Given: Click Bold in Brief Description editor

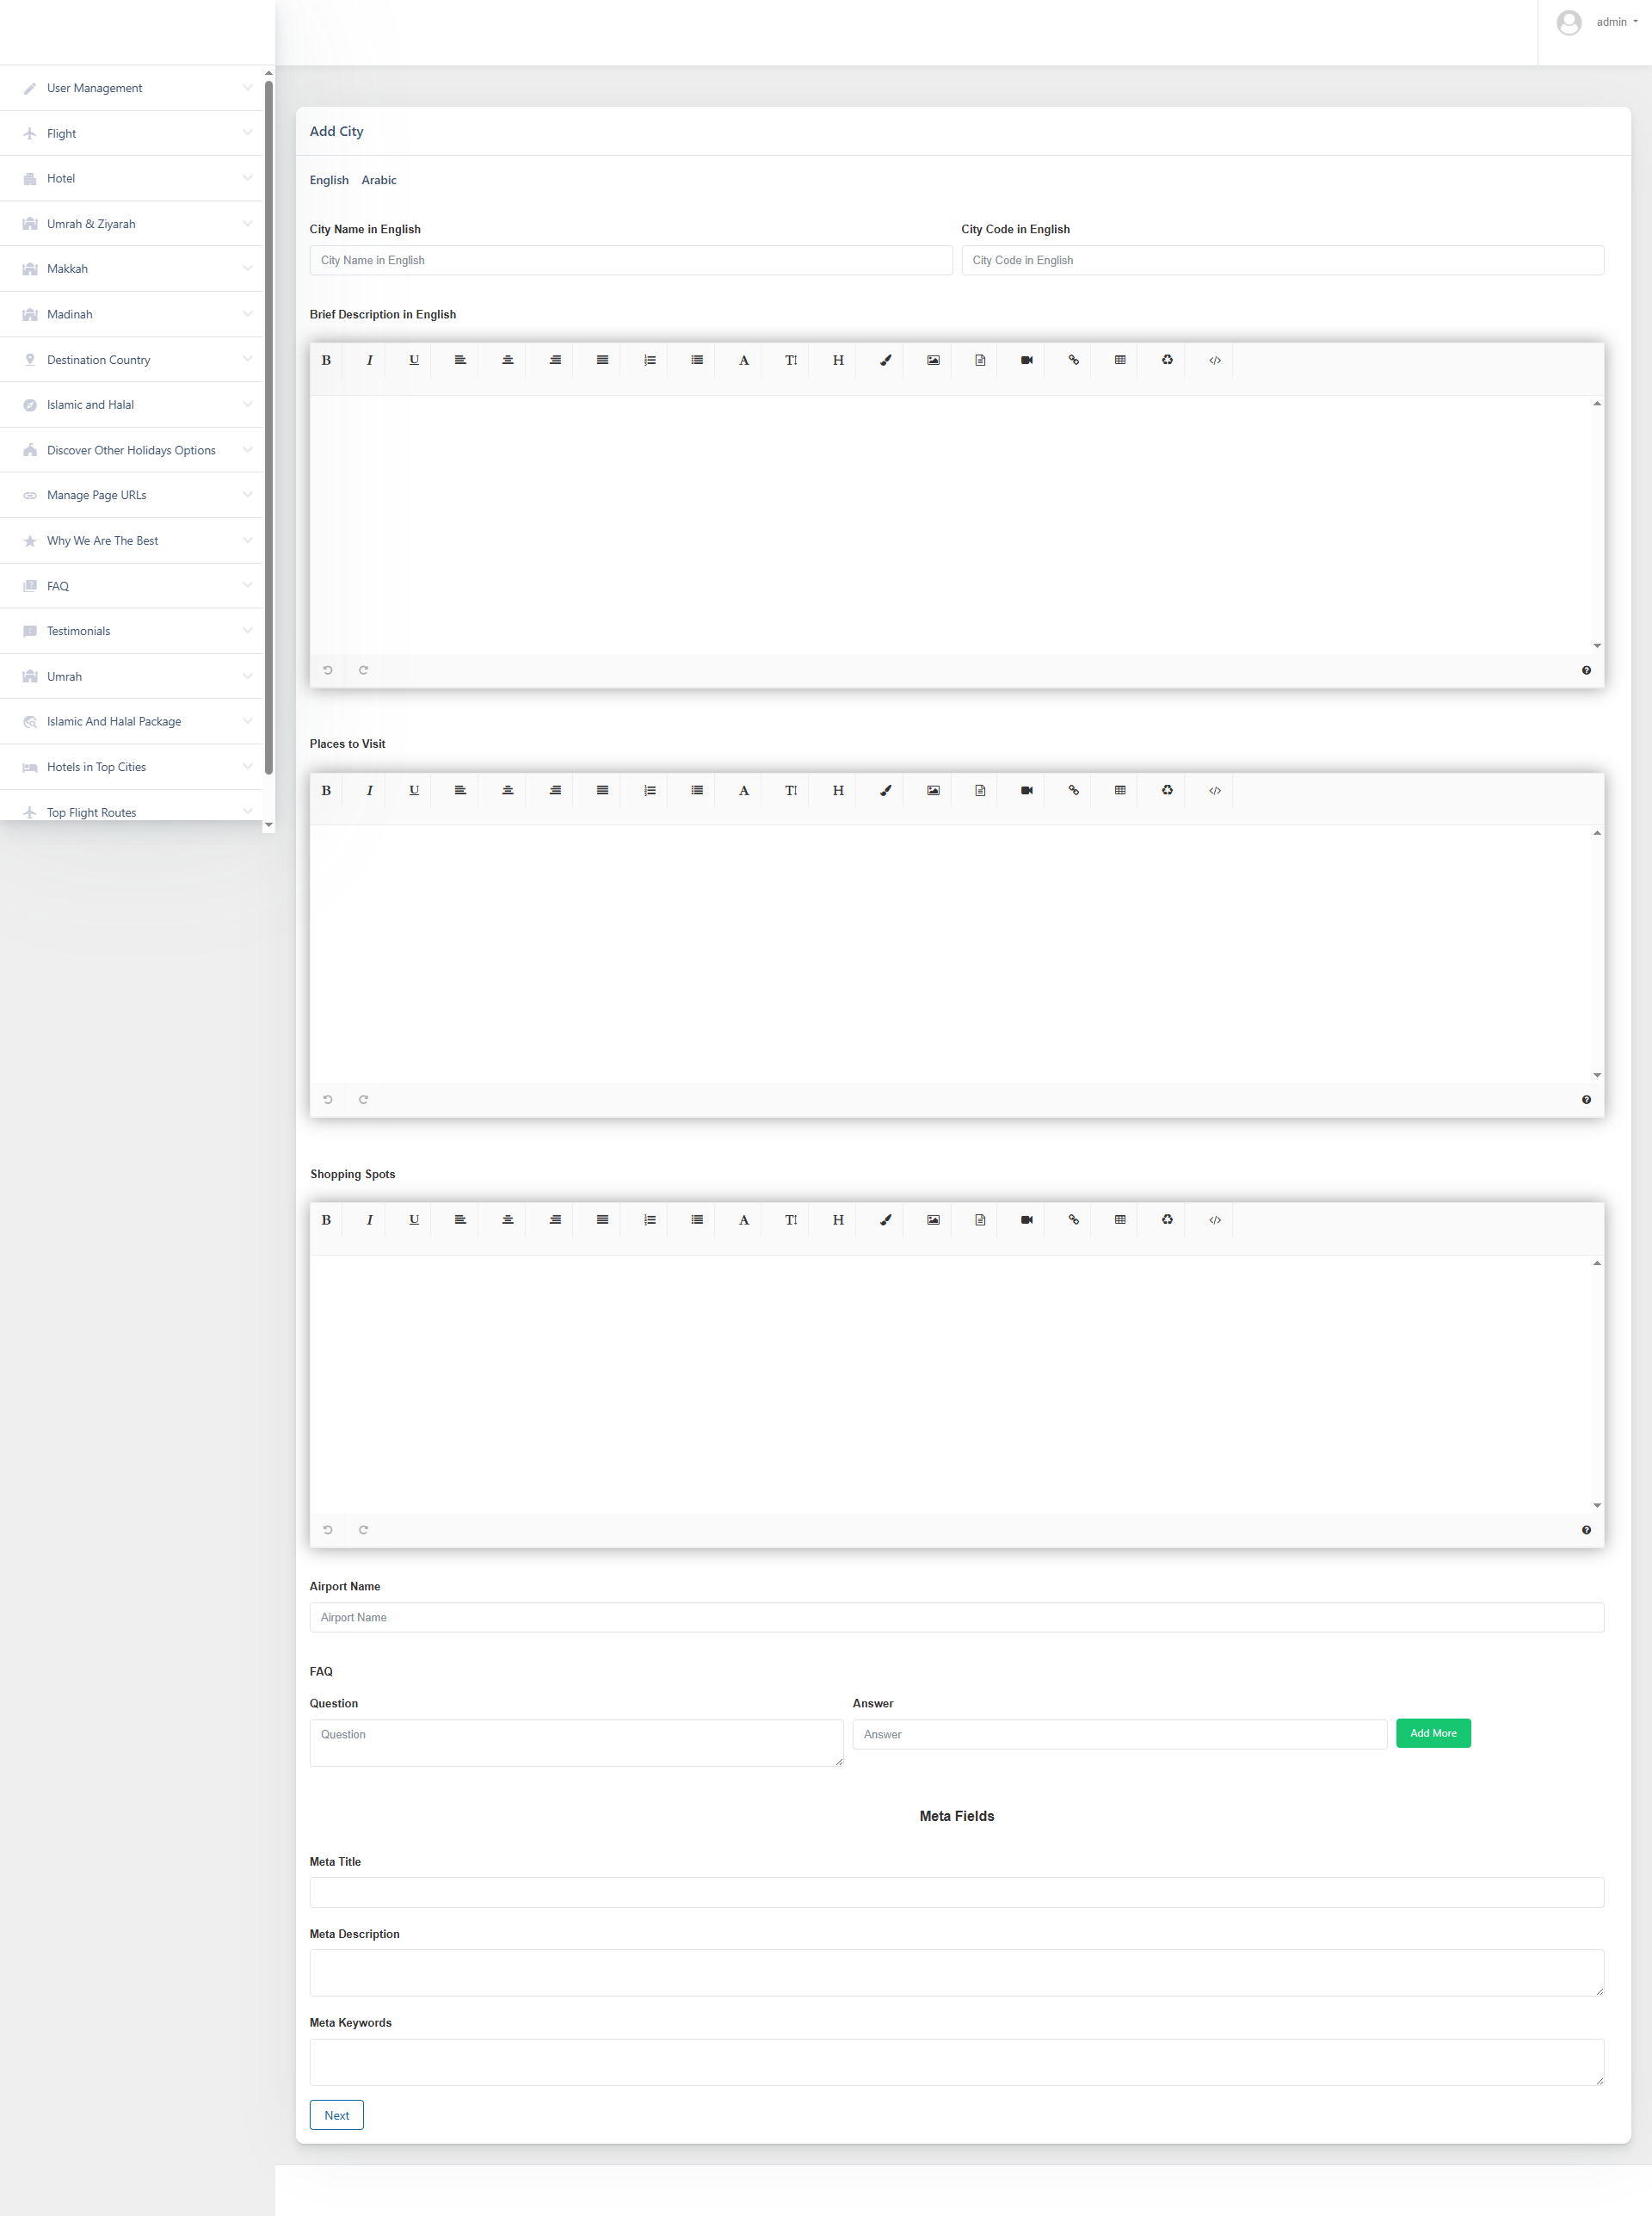Looking at the screenshot, I should [326, 360].
